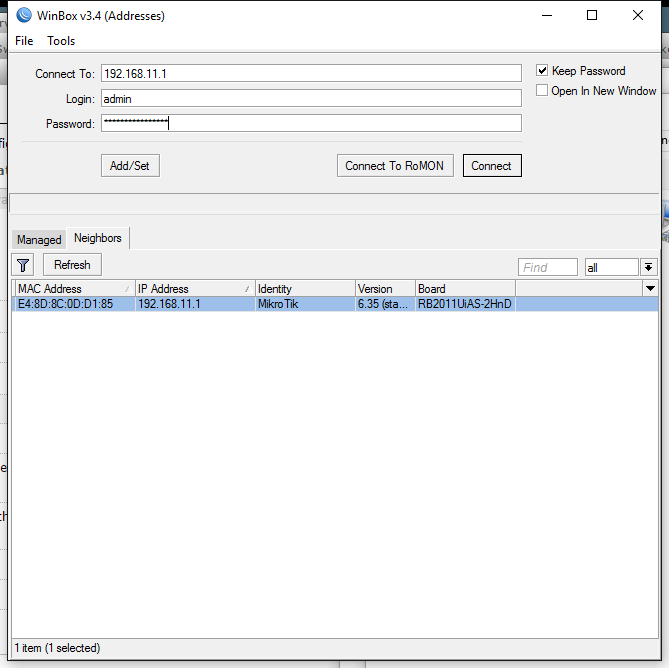Viewport: 669px width, 668px height.
Task: Click the Find search box
Action: [548, 267]
